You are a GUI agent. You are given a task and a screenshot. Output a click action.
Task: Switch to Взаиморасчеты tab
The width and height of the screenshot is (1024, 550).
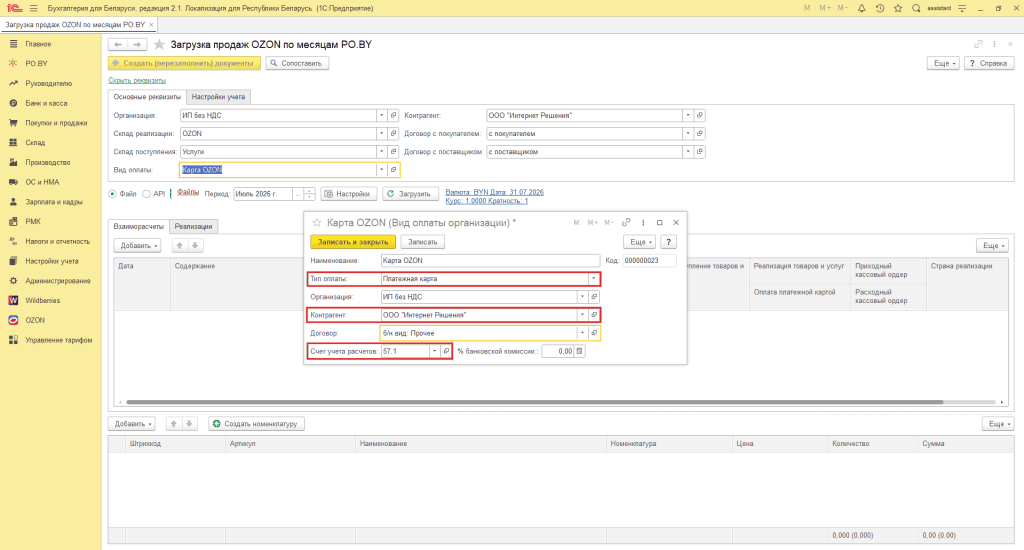(138, 226)
